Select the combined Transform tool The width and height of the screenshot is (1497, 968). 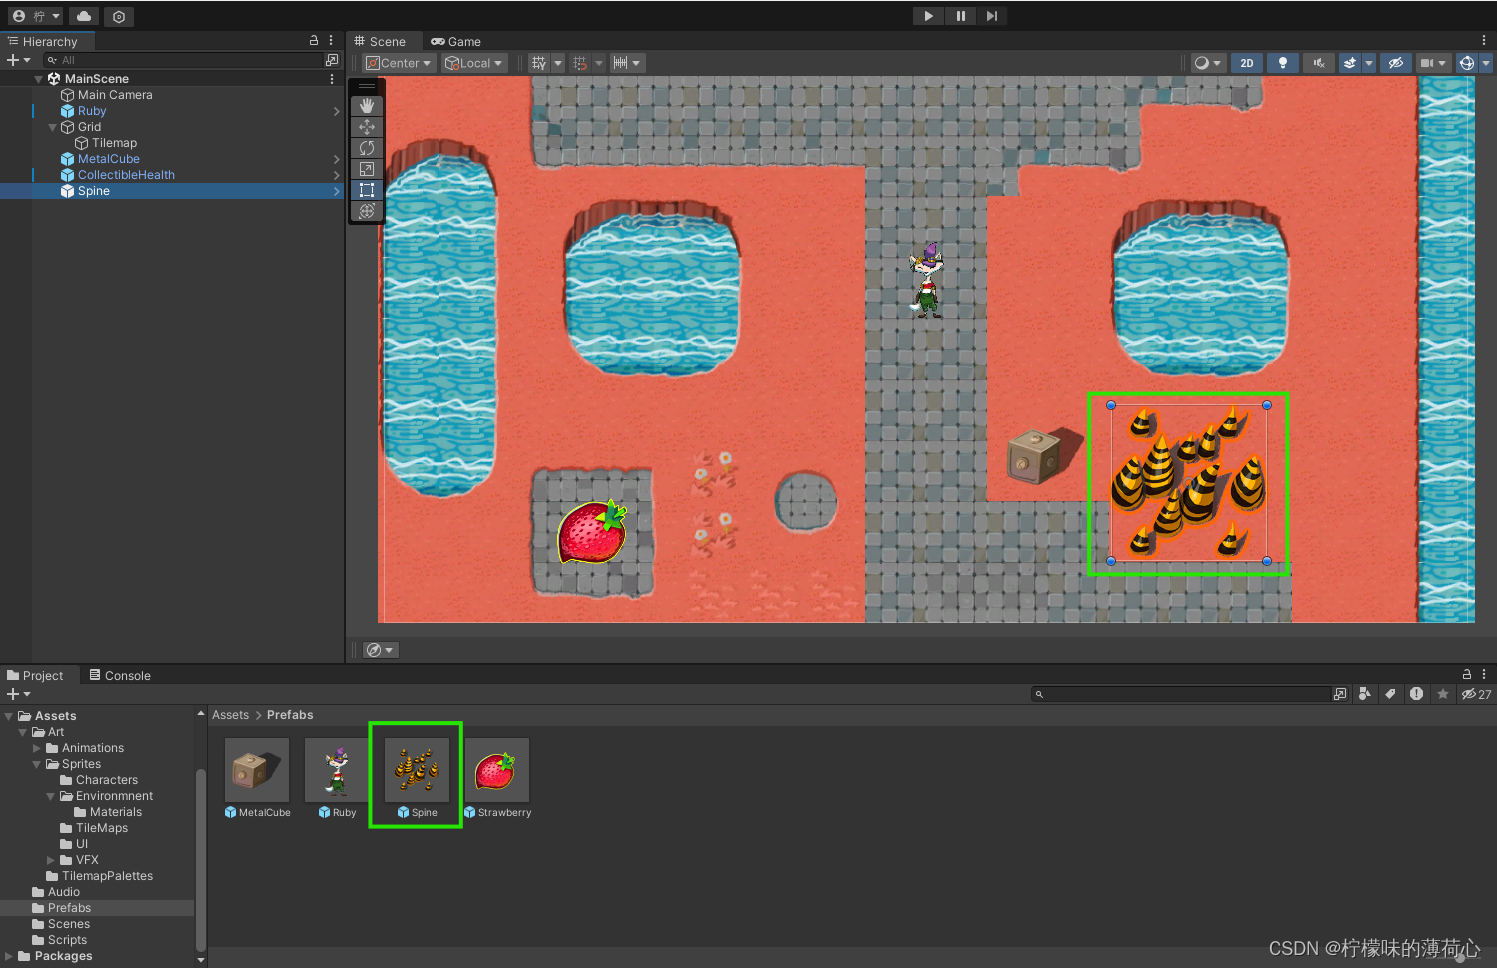(367, 211)
